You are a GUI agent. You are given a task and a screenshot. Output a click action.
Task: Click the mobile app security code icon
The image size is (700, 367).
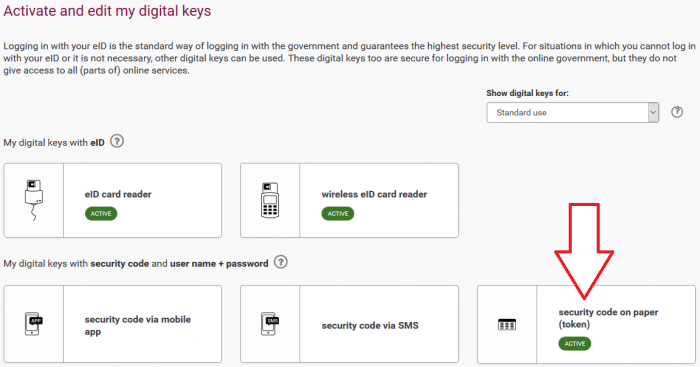(33, 324)
